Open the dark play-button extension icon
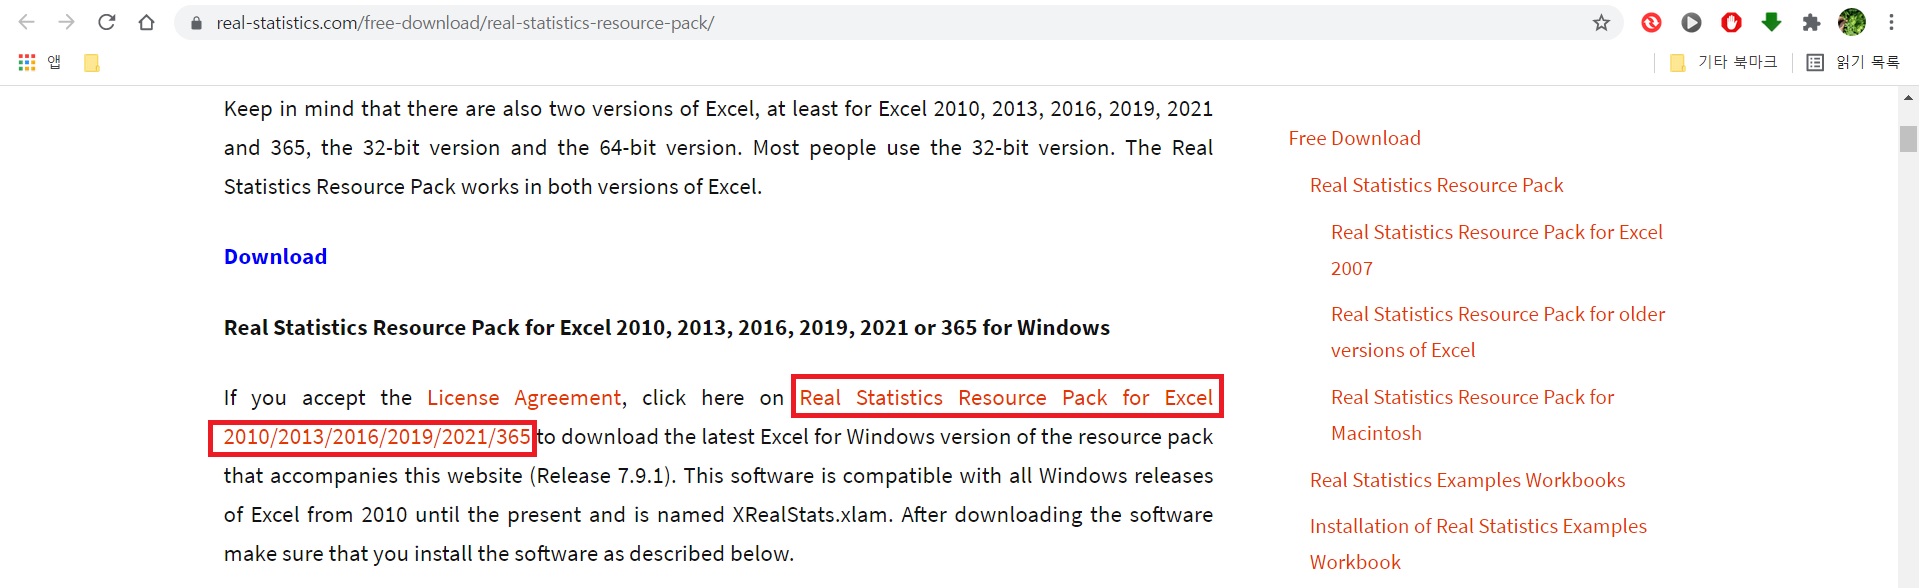 [x=1691, y=22]
